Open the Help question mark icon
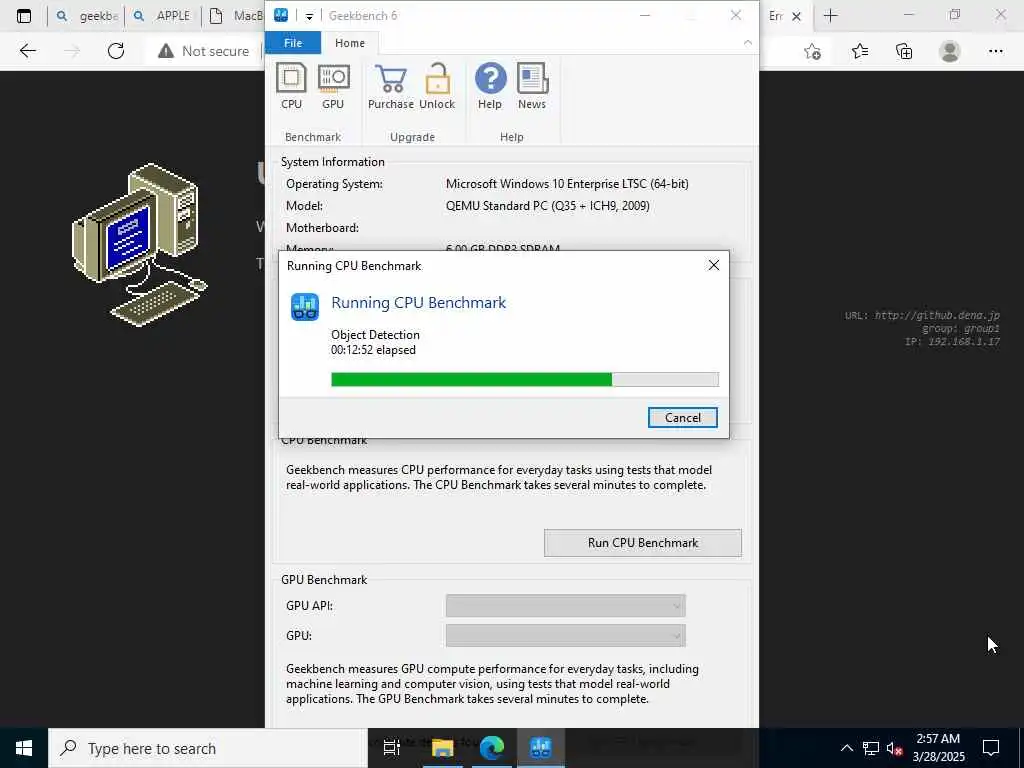1024x768 pixels. tap(490, 86)
